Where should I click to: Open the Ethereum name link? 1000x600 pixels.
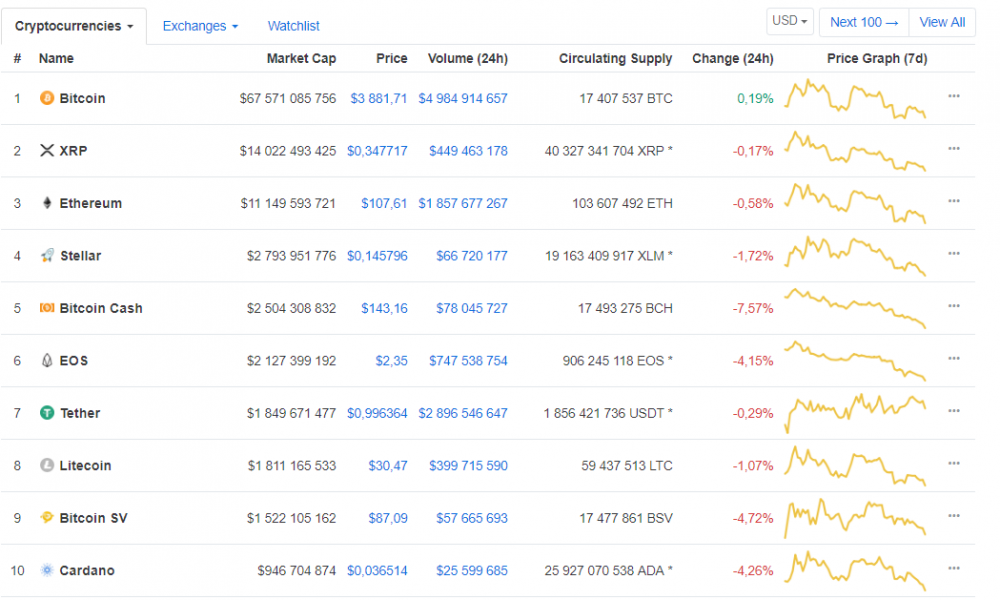(x=91, y=203)
